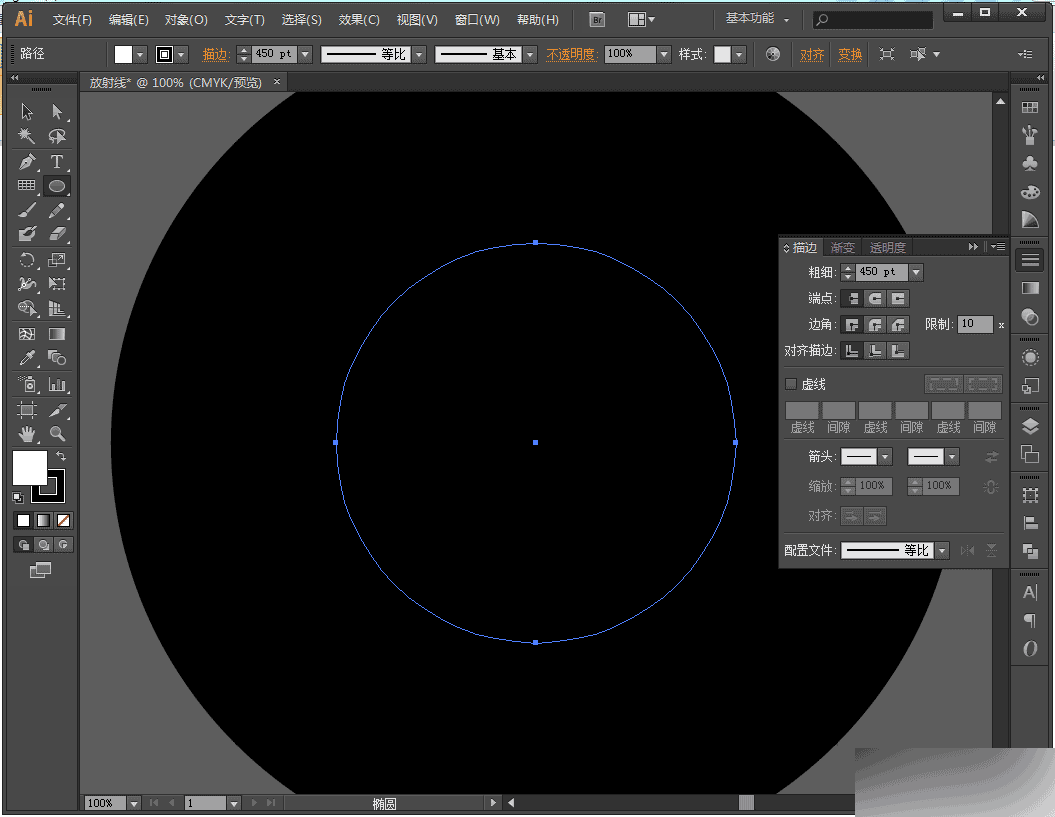Choose round join in 边角 options
1055x817 pixels.
[875, 325]
